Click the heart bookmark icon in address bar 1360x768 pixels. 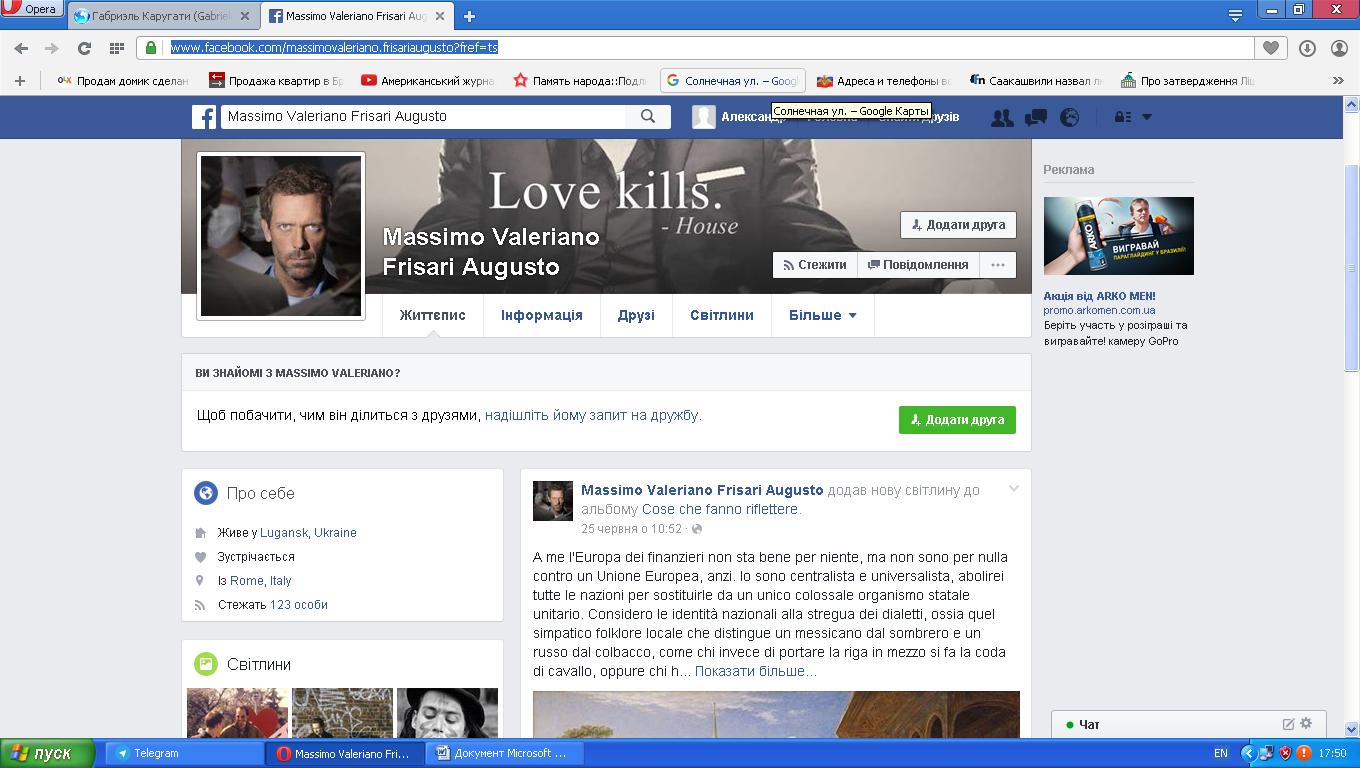coord(1271,48)
